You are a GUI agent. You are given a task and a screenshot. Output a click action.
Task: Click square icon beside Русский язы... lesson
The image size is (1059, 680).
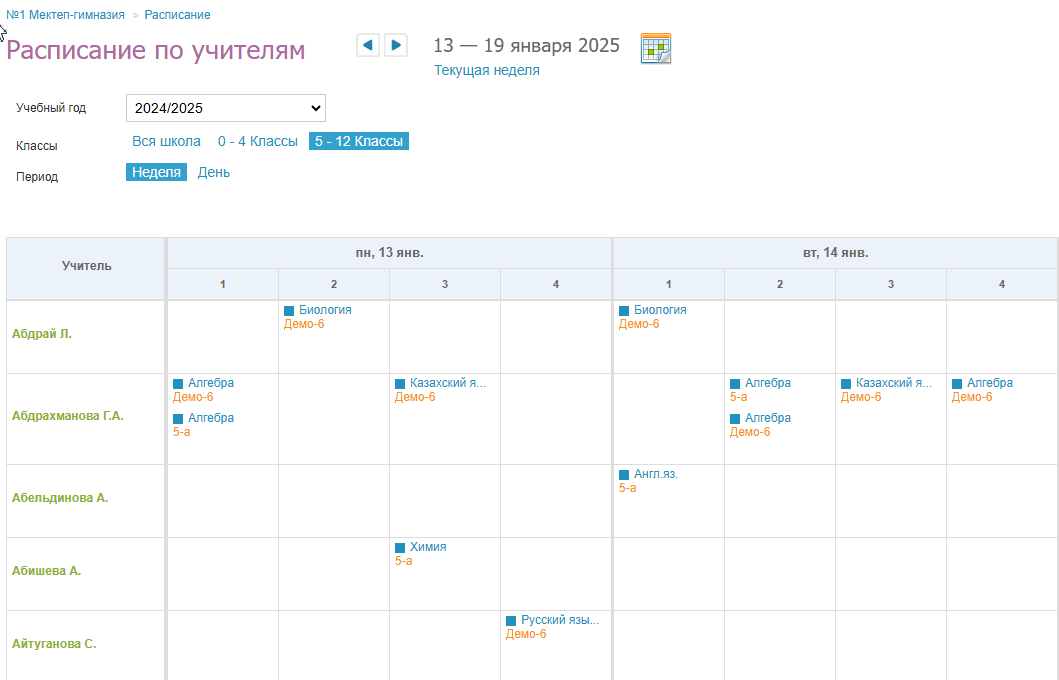click(511, 621)
